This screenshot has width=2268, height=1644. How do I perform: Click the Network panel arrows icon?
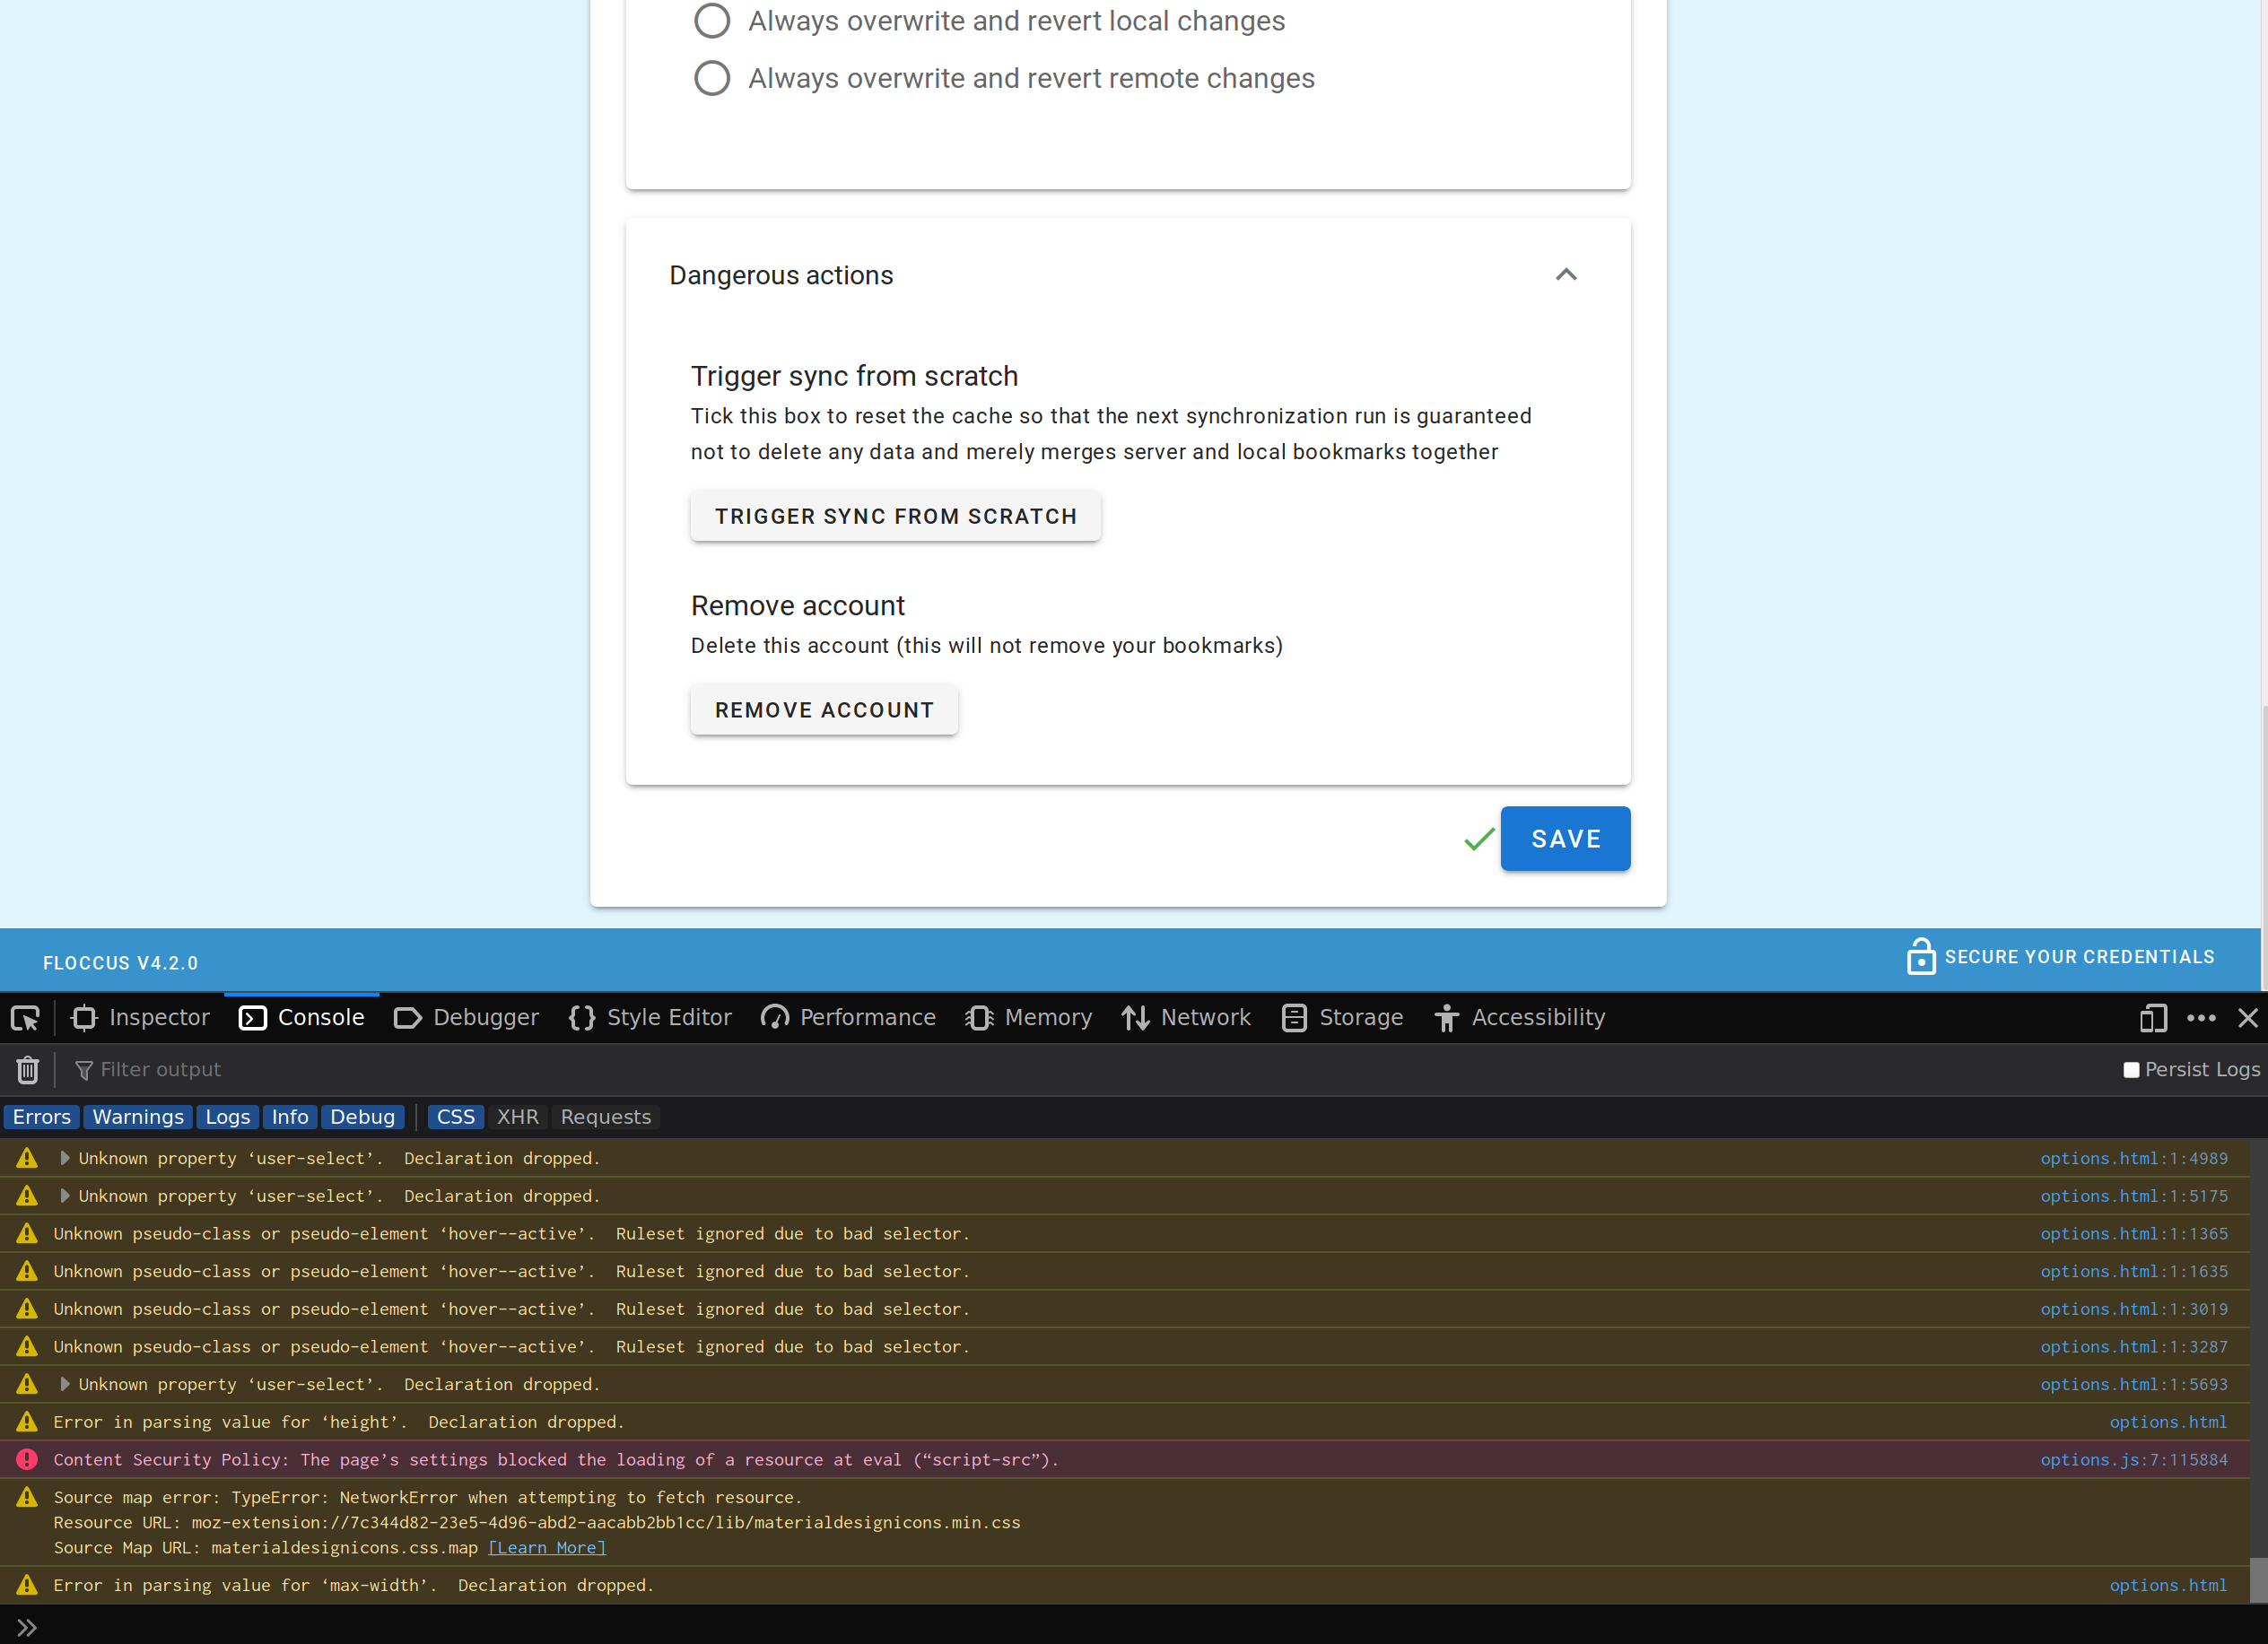coord(1135,1018)
